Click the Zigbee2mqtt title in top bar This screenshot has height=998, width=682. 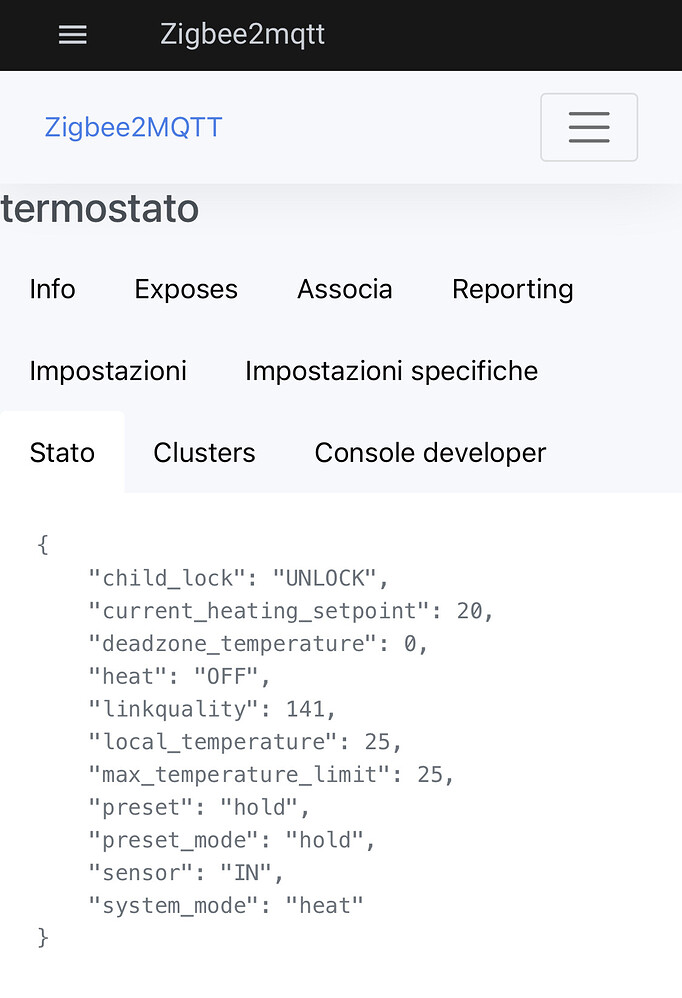click(242, 34)
